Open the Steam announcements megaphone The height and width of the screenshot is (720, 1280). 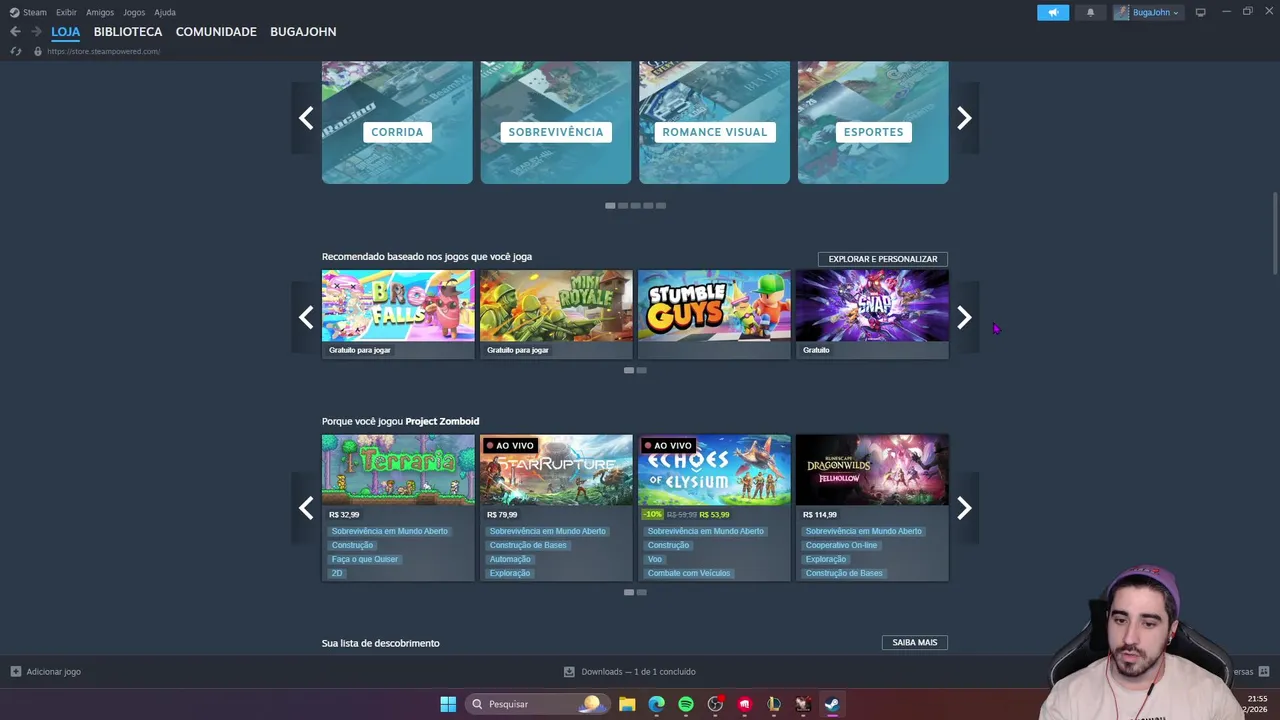click(1053, 12)
